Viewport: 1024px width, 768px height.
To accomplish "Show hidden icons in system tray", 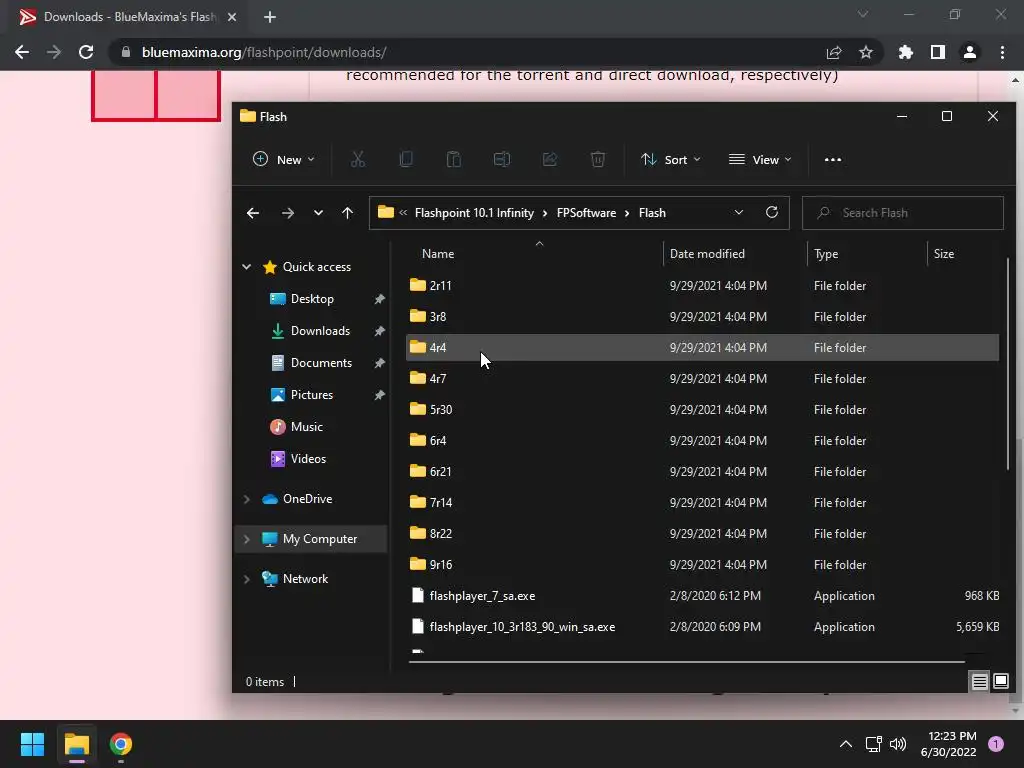I will point(846,744).
